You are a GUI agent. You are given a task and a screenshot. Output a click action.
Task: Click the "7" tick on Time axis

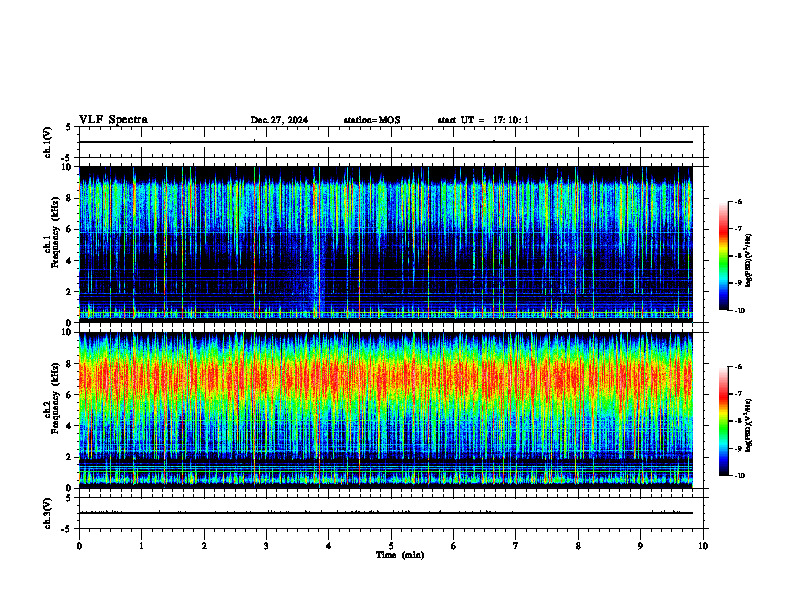[x=516, y=546]
